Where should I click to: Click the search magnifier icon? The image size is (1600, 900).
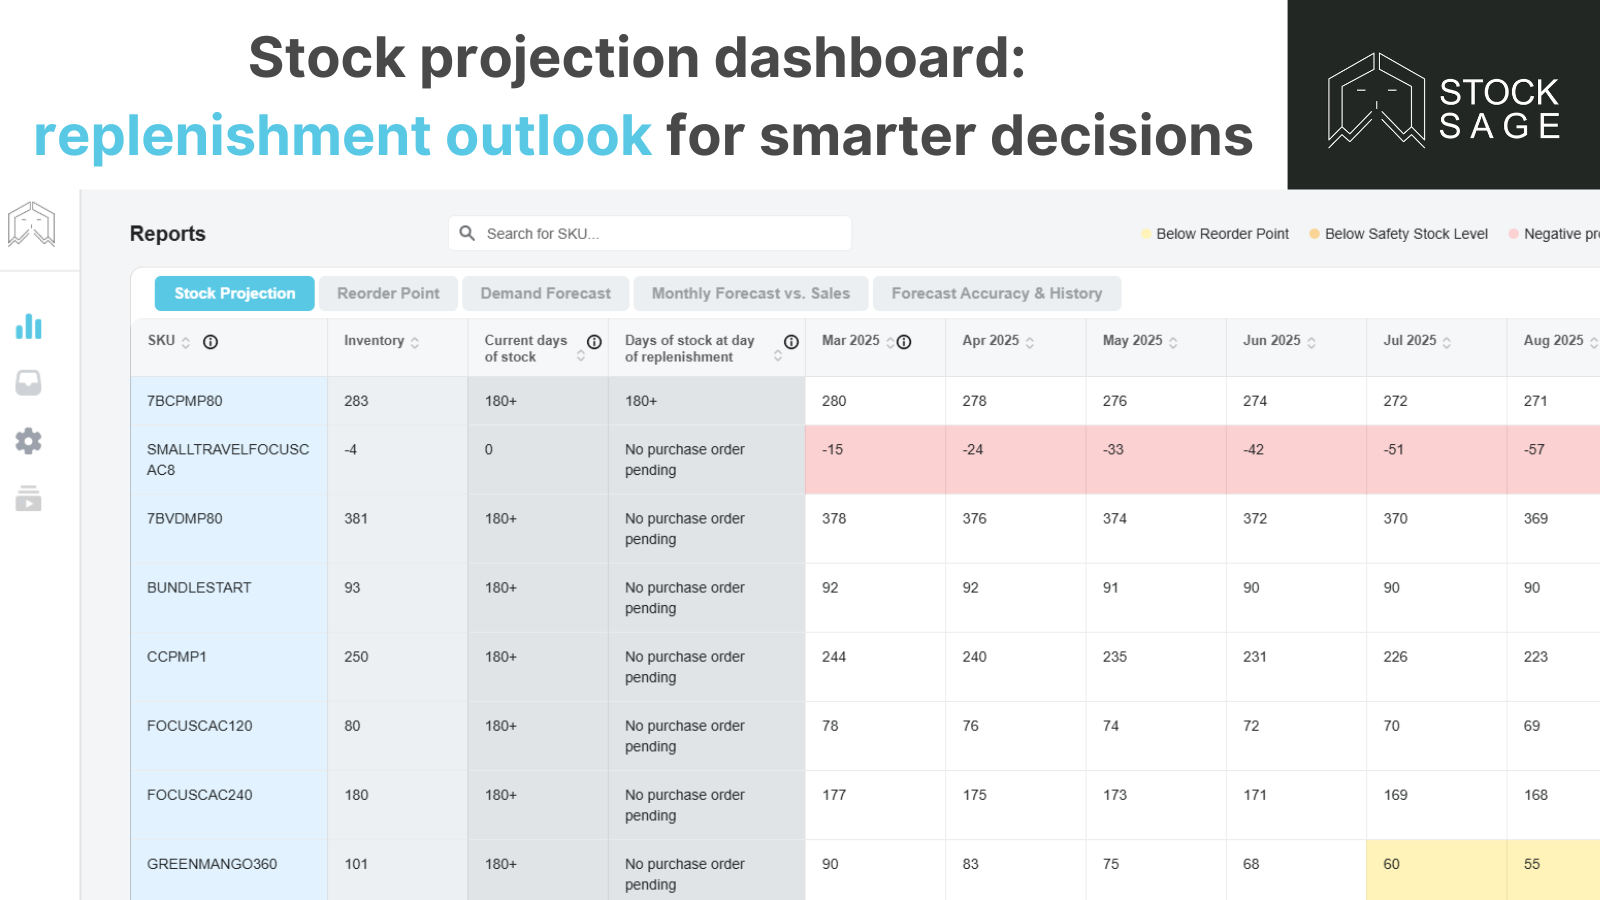(x=467, y=233)
